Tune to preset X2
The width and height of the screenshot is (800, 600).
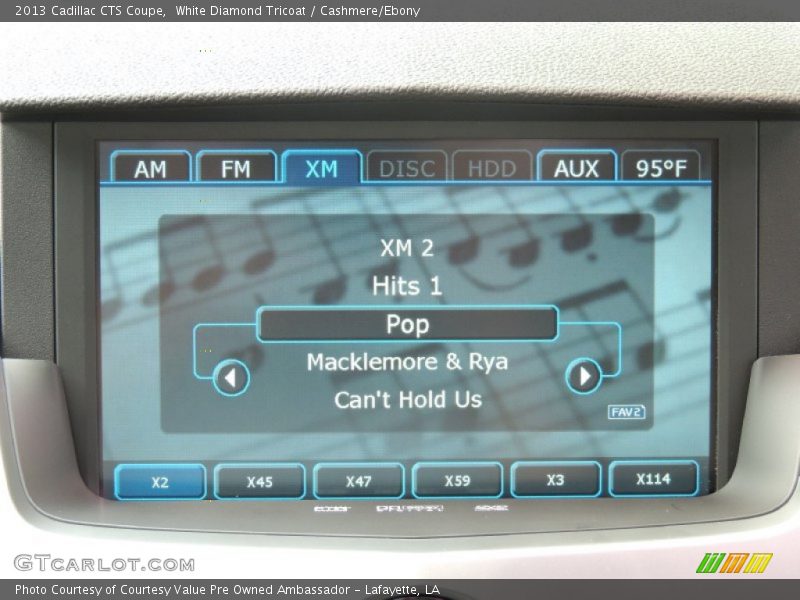[x=160, y=481]
